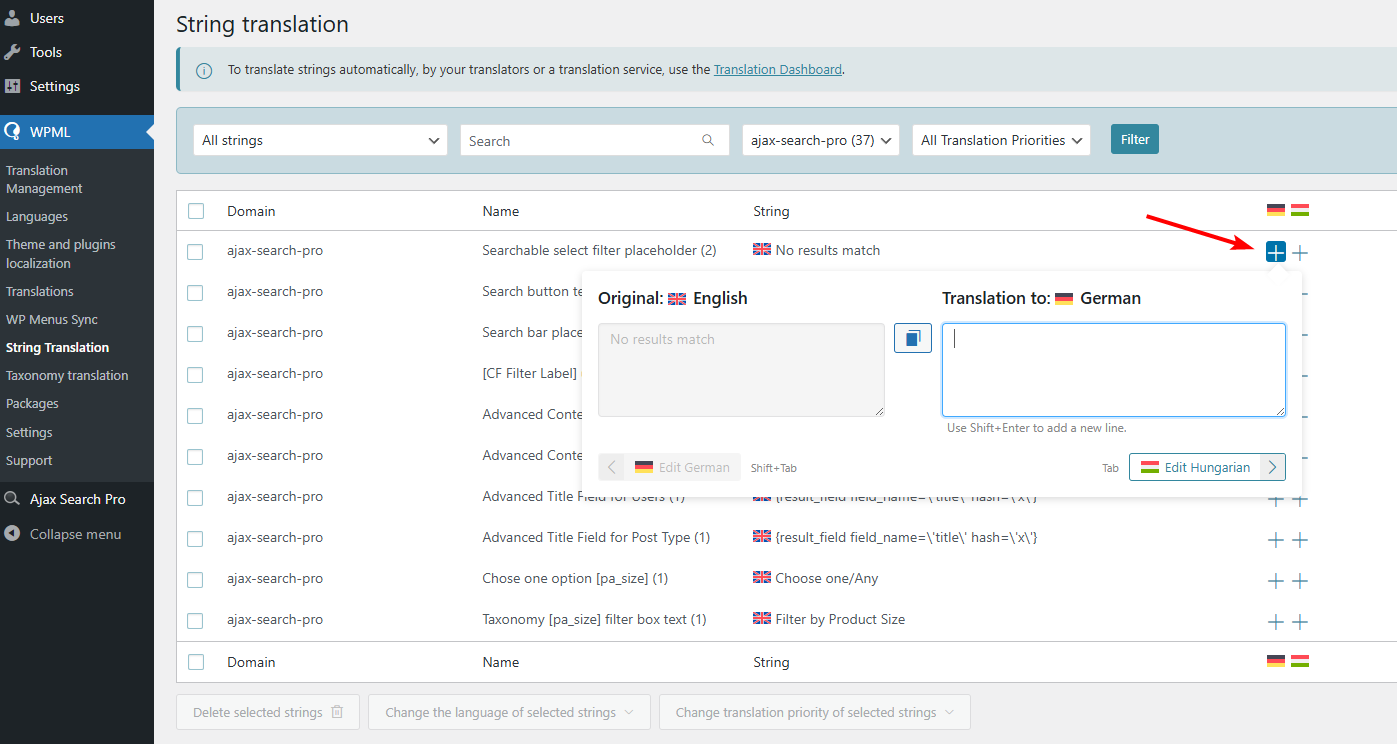
Task: Click the Edit Hungarian button
Action: click(x=1206, y=467)
